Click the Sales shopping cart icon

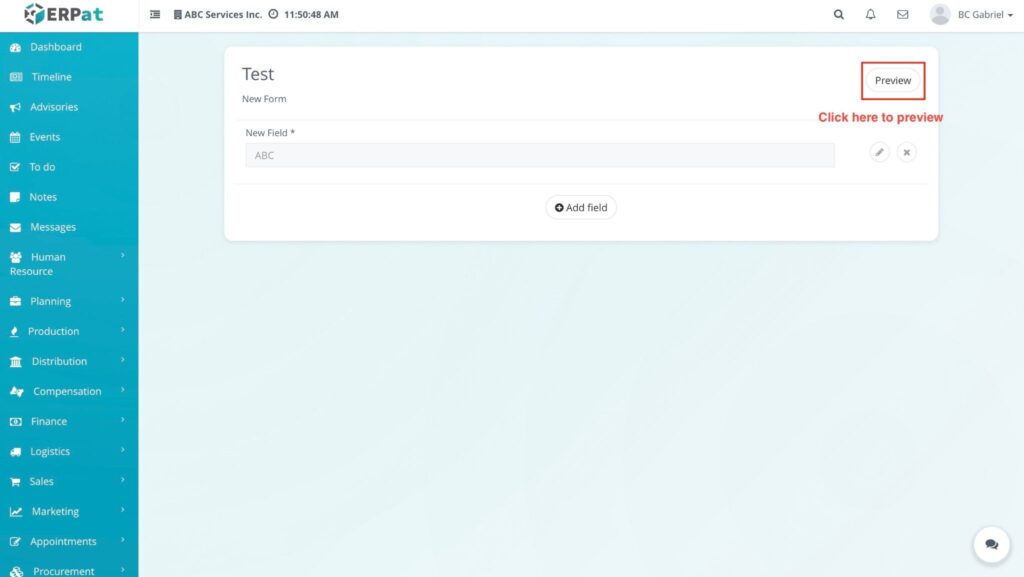coord(15,482)
